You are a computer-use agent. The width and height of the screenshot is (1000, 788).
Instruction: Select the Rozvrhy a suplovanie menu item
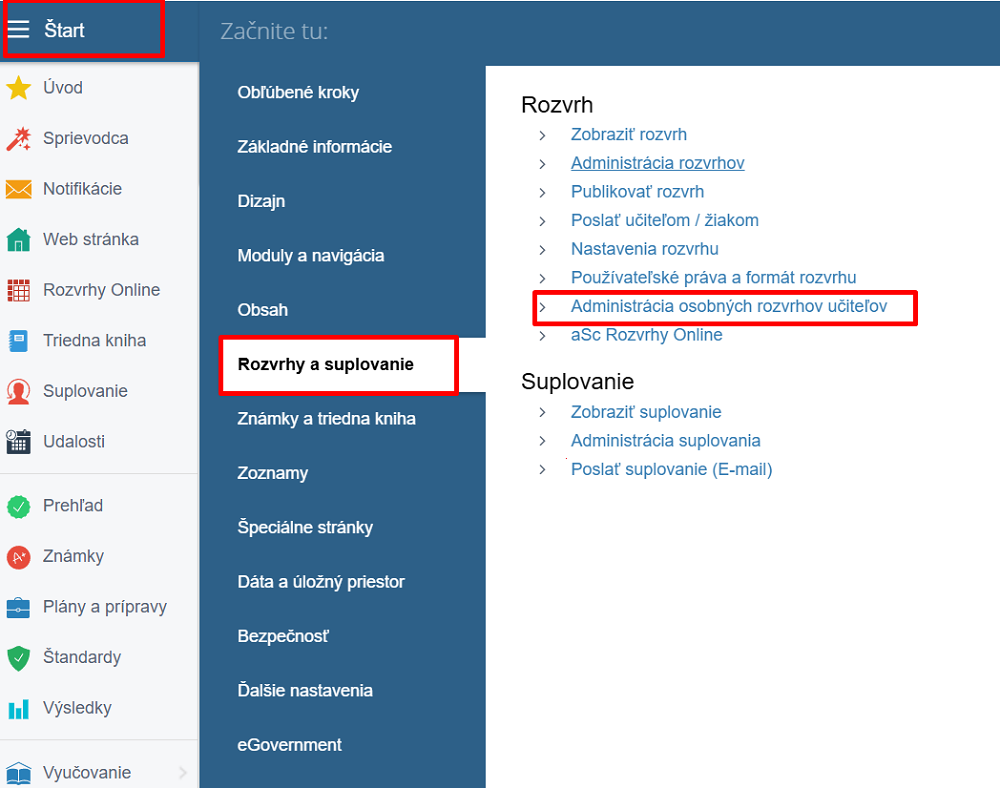point(325,364)
